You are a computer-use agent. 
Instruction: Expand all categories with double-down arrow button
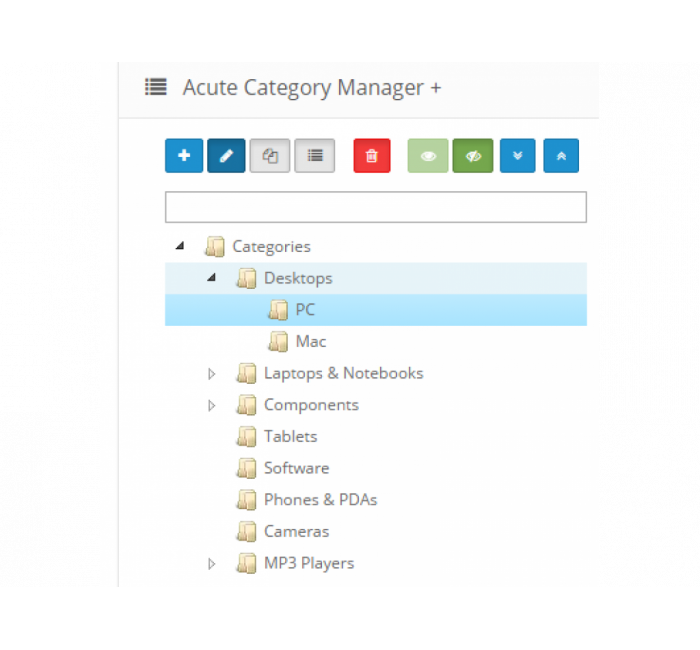pyautogui.click(x=518, y=156)
